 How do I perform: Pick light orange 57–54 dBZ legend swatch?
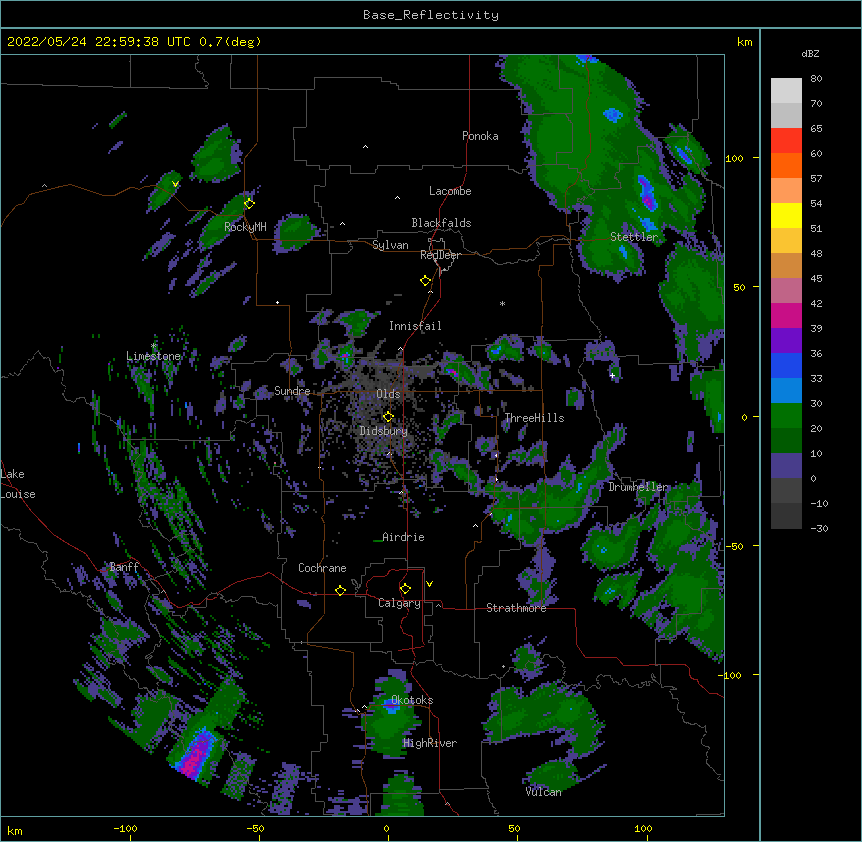coord(786,191)
